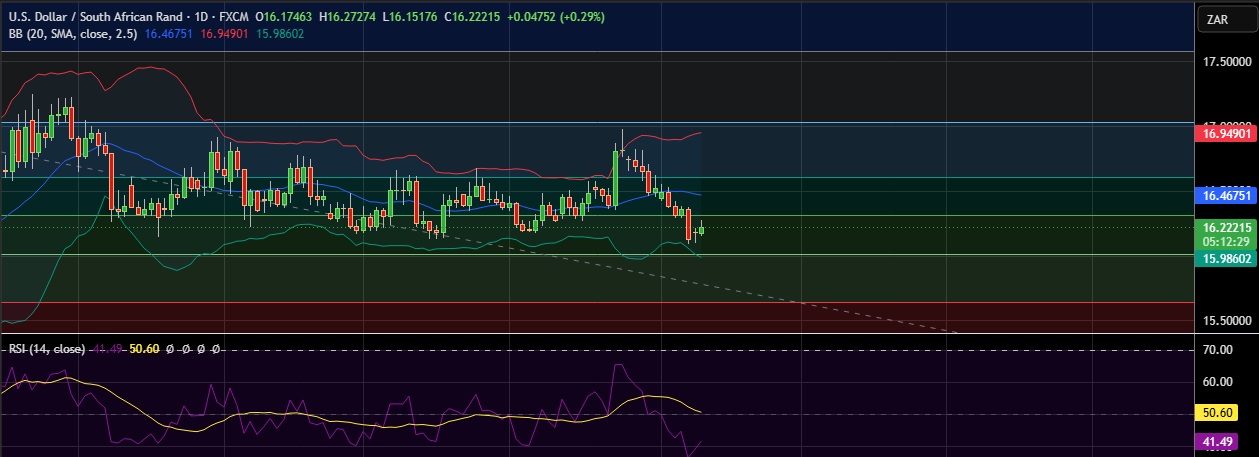Click the 17.50000 price scale label
This screenshot has width=1259, height=457.
pos(1229,62)
